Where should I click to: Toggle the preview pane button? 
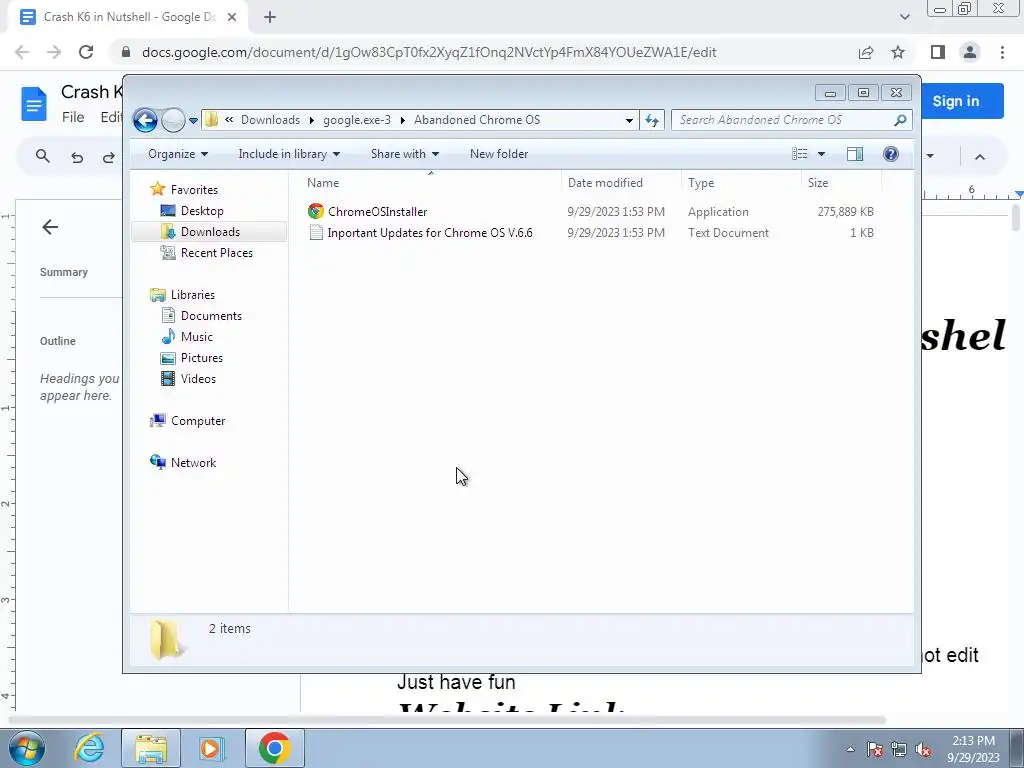click(855, 154)
